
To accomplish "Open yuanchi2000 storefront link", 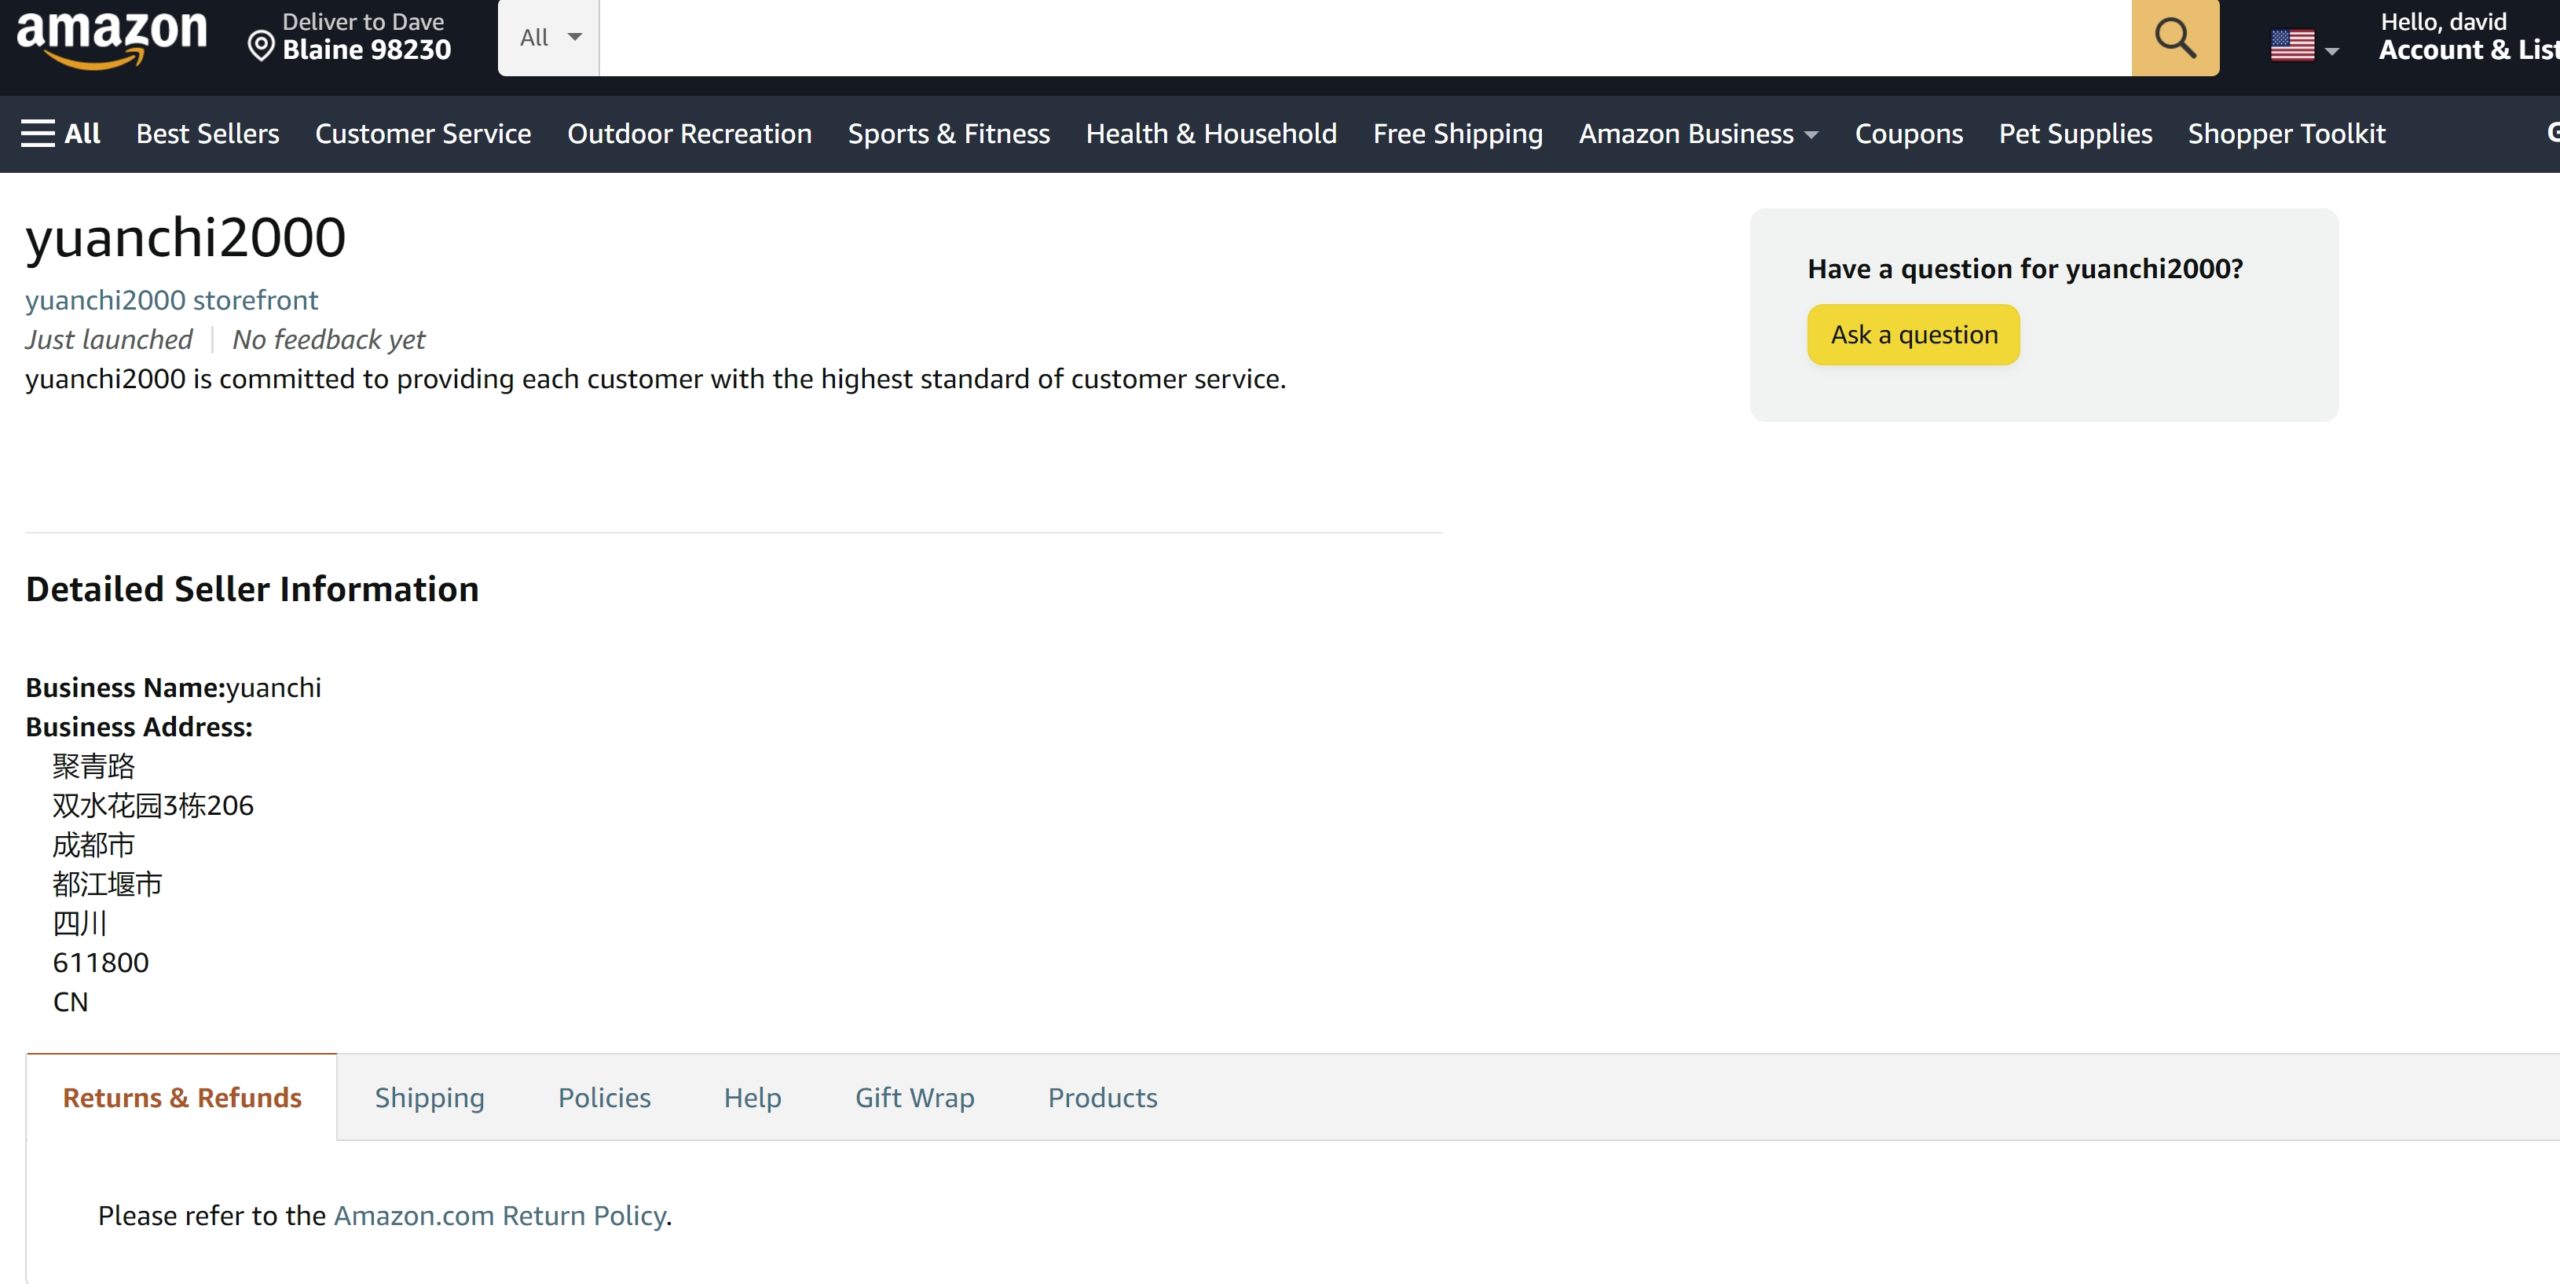I will [171, 300].
